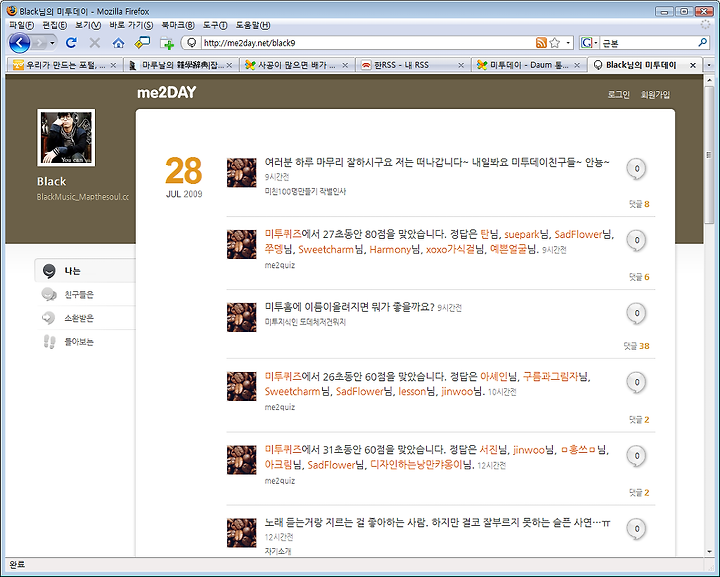Bookmark this page with the star icon
The width and height of the screenshot is (720, 577).
[555, 43]
